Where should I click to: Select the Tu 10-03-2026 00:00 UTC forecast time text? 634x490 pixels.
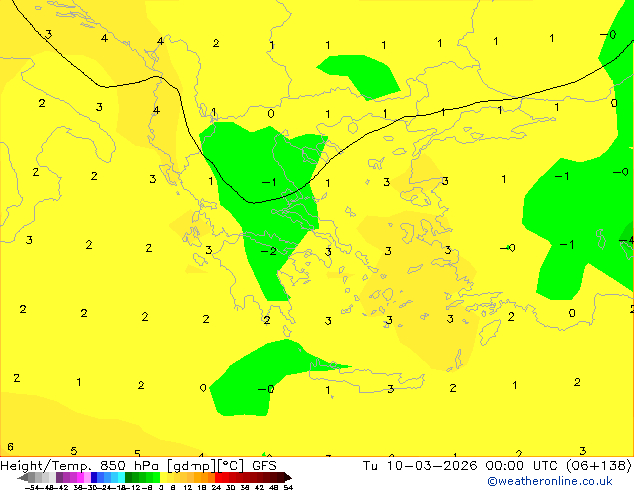[462, 465]
